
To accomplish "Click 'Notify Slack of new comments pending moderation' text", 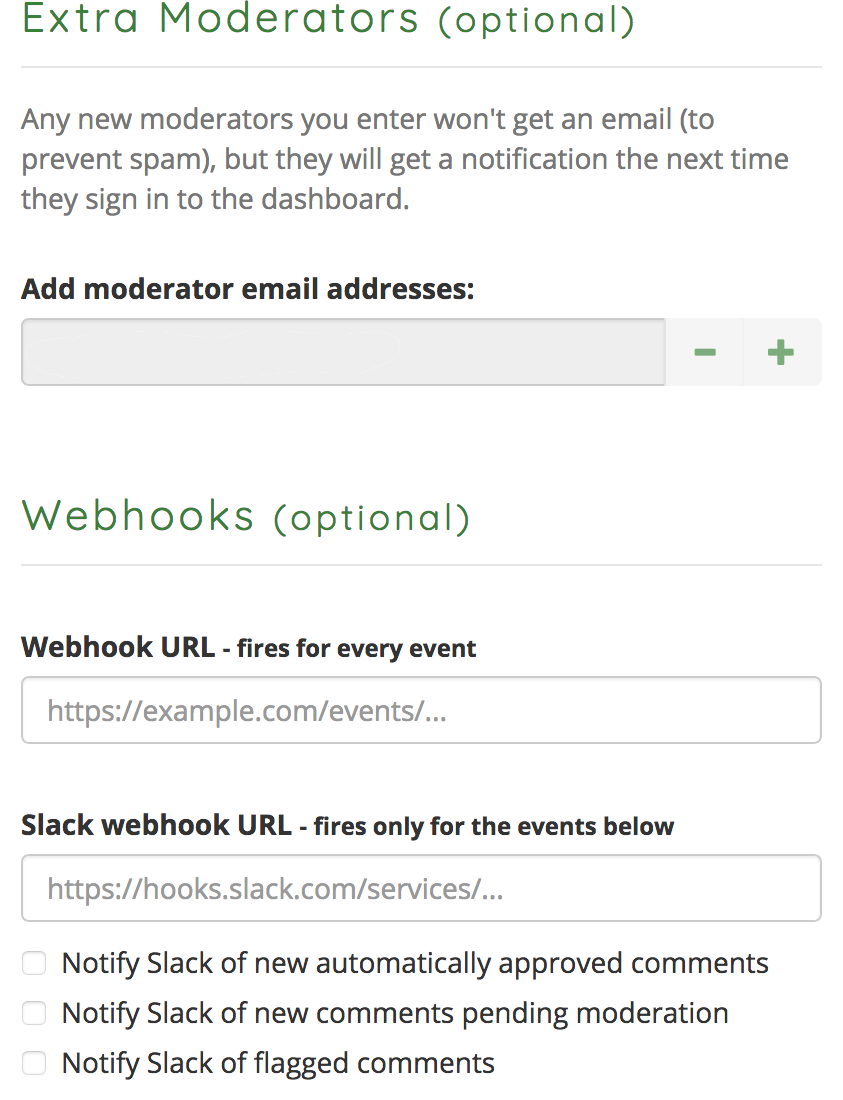I will click(x=395, y=1013).
